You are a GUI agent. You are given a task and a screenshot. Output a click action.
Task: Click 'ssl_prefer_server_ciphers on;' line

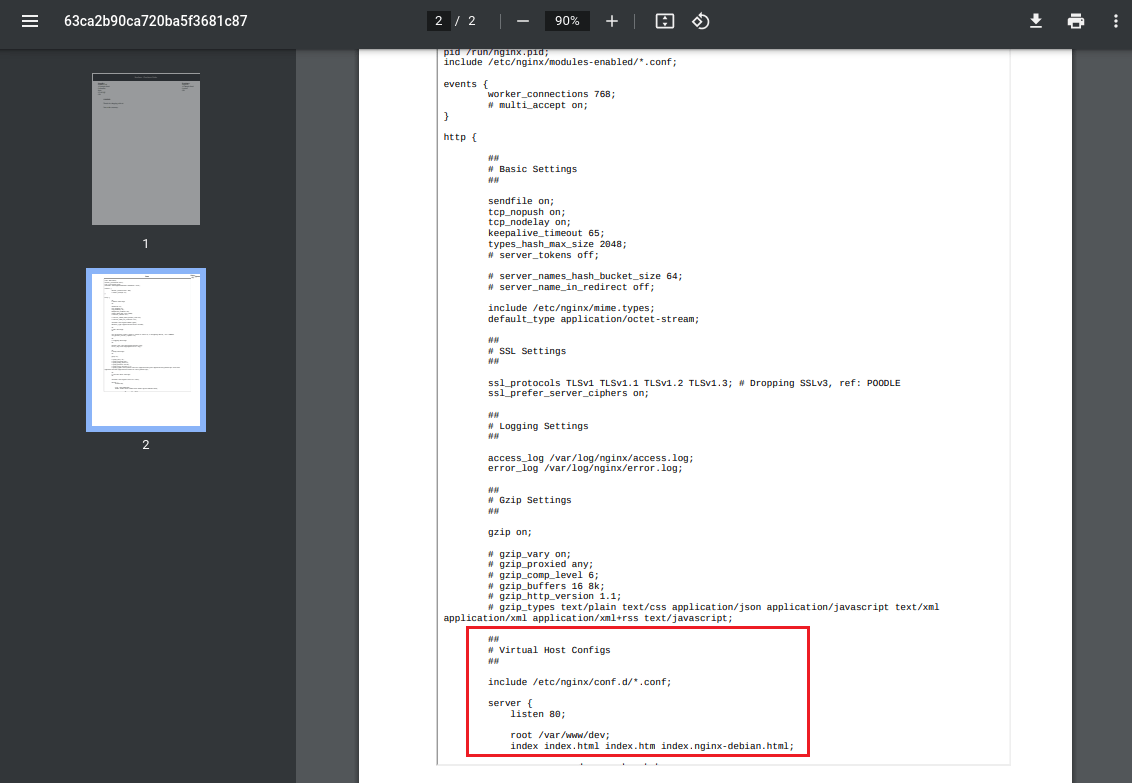pyautogui.click(x=568, y=393)
